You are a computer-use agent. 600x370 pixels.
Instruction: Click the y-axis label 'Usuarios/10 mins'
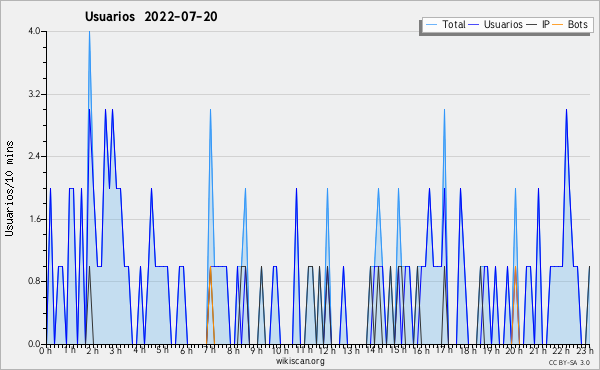[9, 188]
